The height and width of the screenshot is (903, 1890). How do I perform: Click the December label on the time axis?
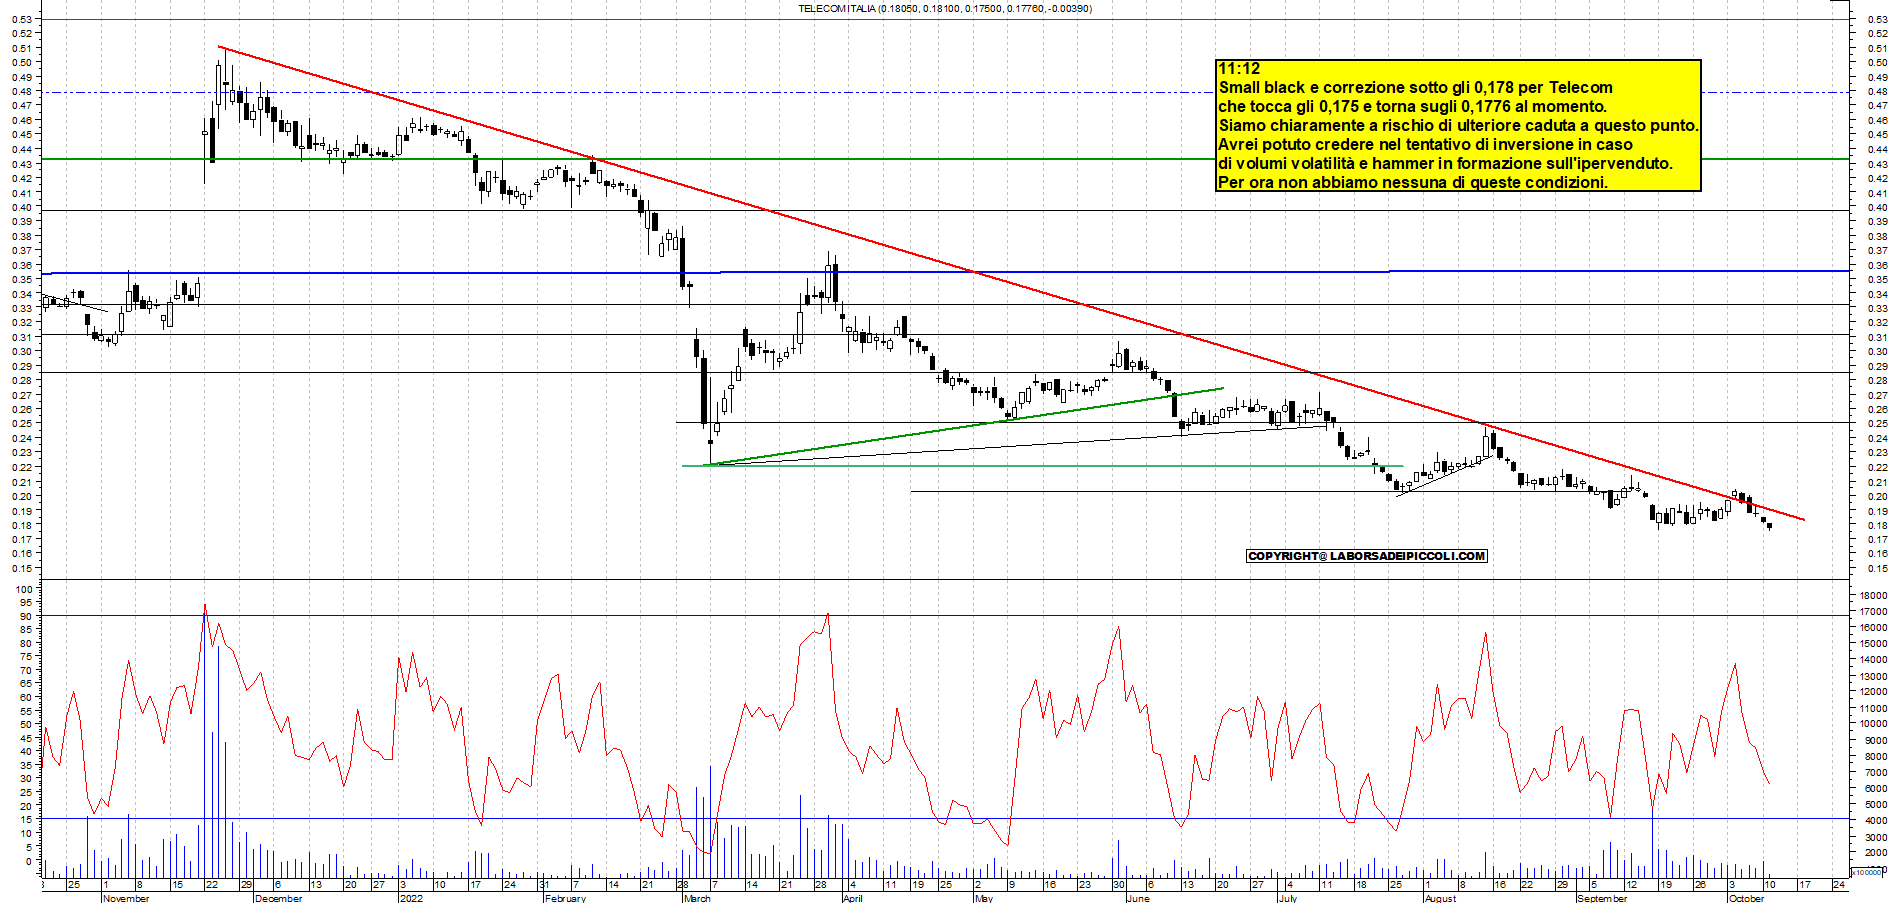pos(278,898)
